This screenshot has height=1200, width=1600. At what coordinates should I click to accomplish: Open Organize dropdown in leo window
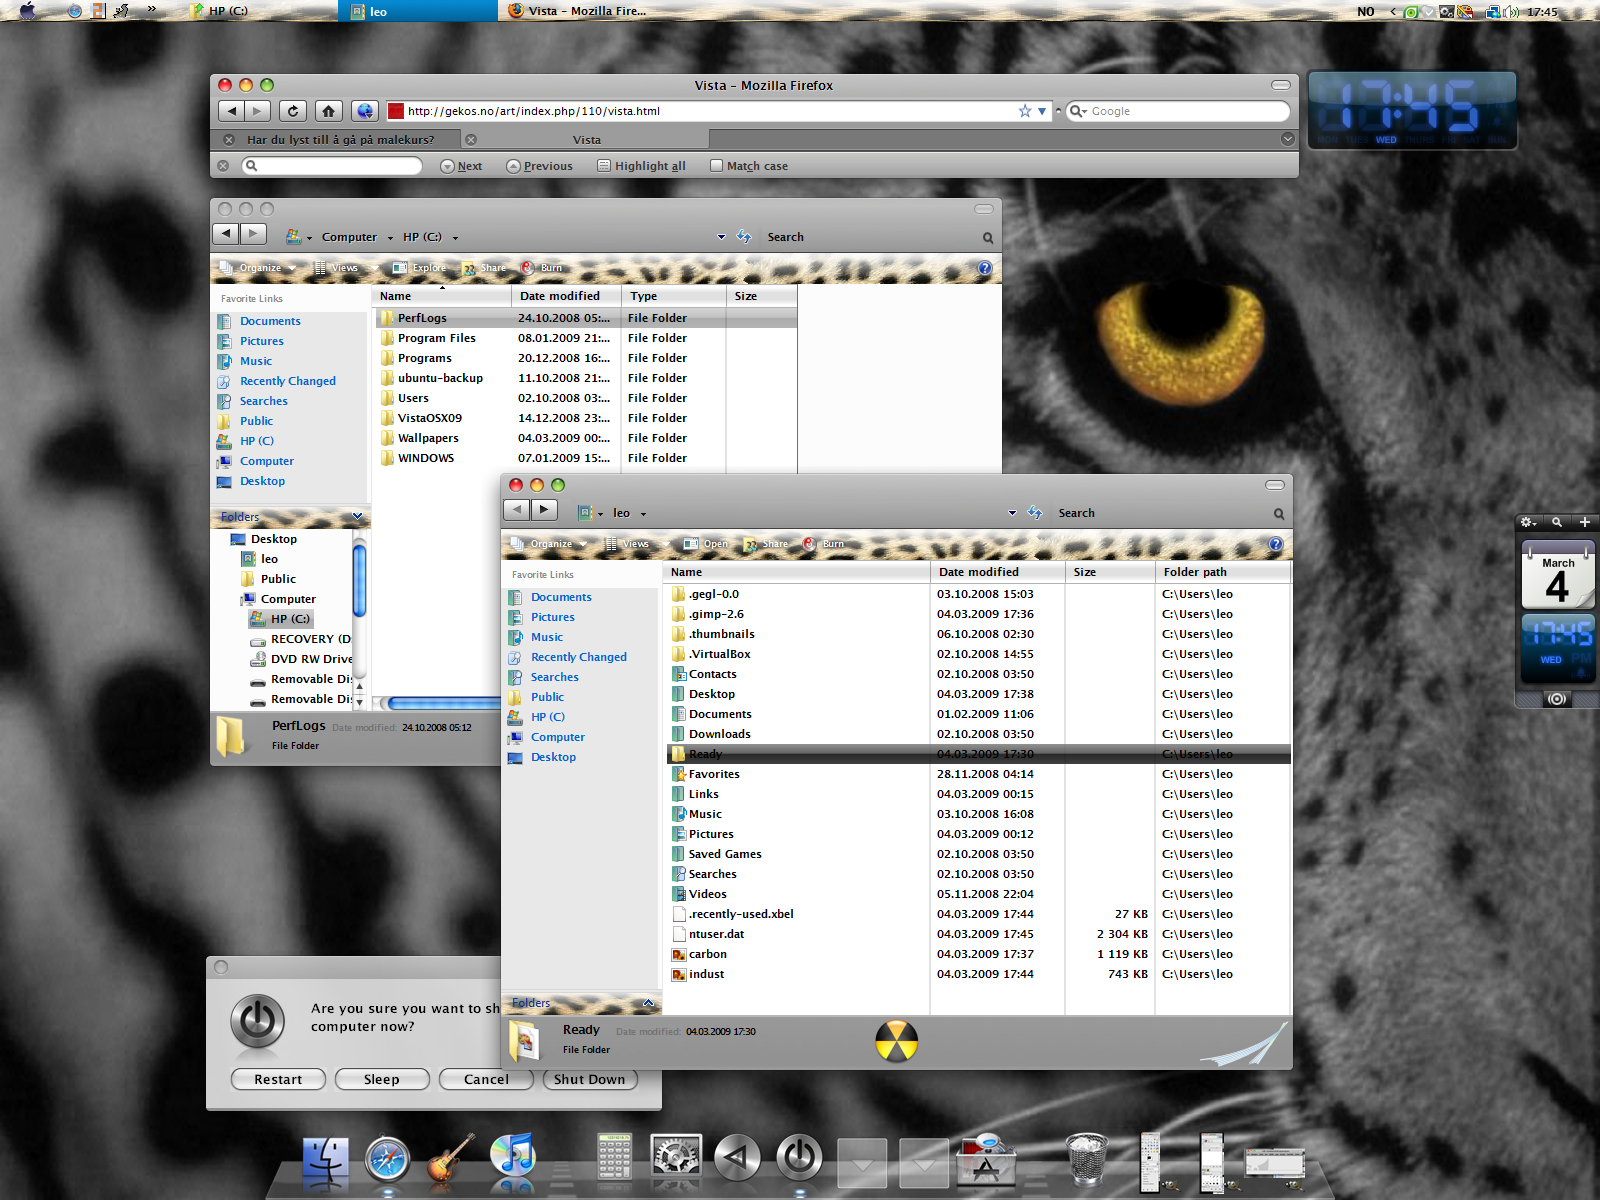(549, 544)
